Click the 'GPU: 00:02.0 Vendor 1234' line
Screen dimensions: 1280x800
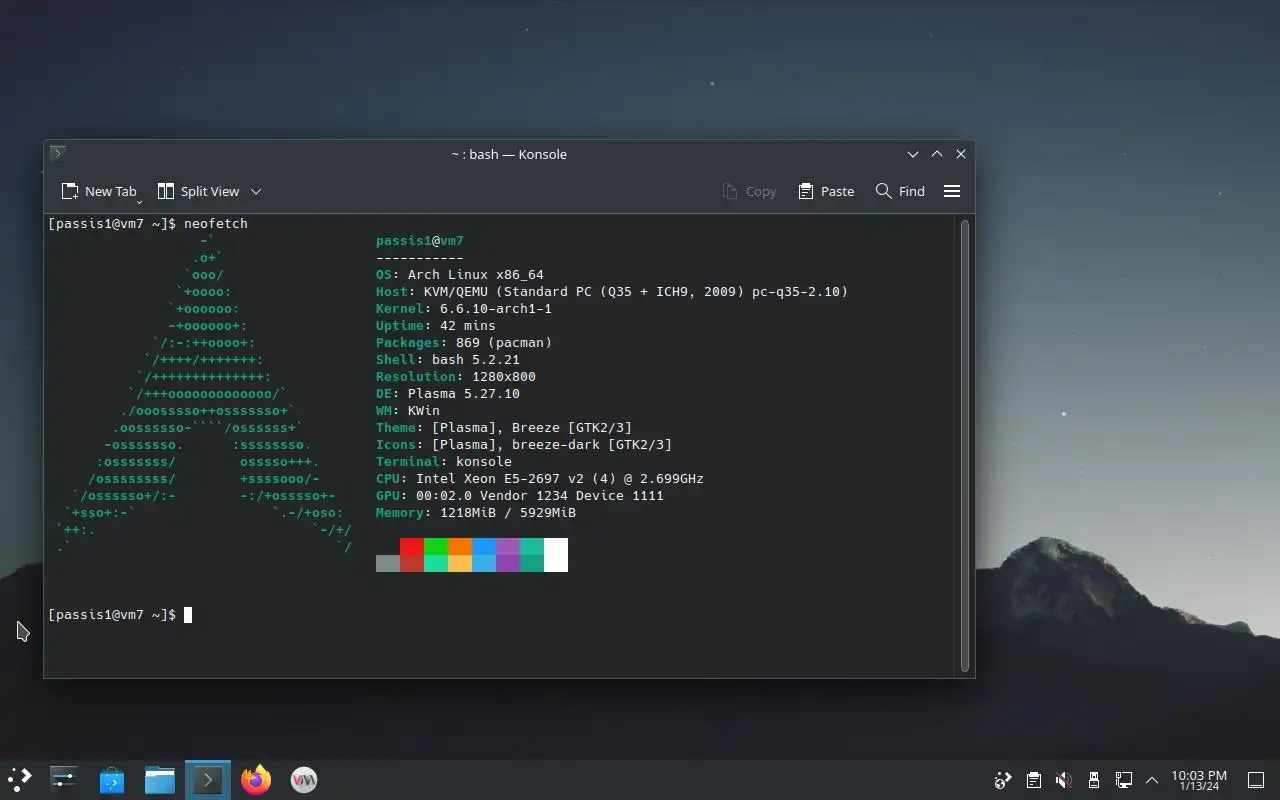coord(520,496)
